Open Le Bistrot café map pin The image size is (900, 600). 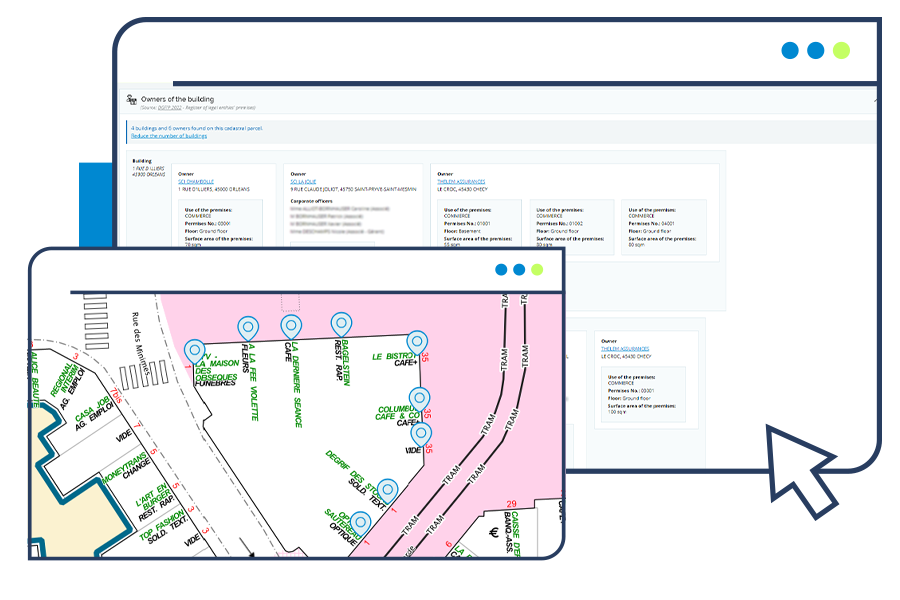[x=417, y=342]
